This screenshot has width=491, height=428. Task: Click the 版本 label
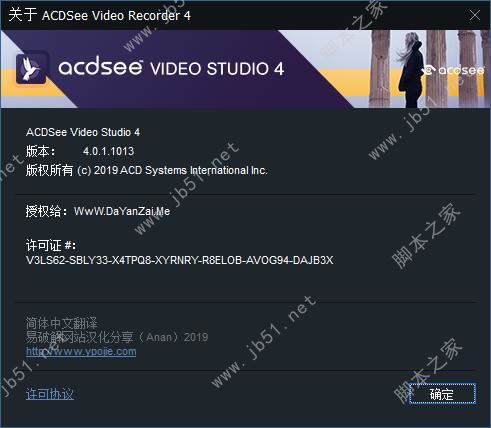[x=41, y=151]
